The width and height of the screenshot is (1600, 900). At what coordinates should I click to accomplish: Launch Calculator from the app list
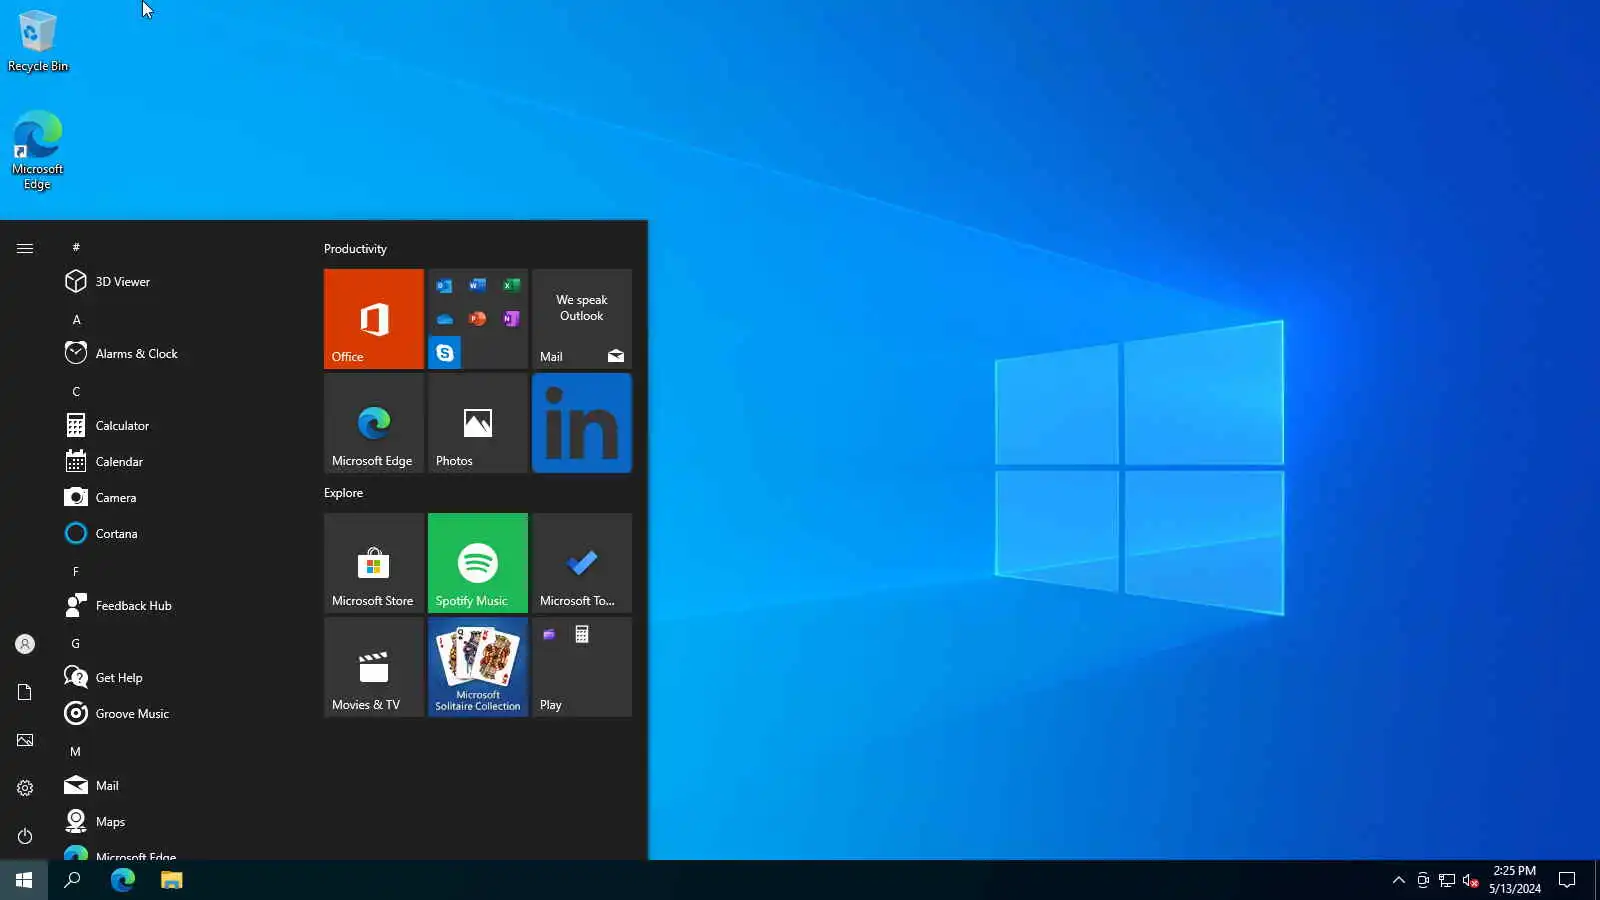click(180, 426)
